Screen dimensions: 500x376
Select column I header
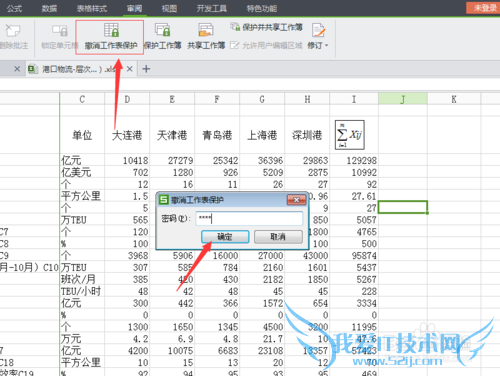[354, 99]
